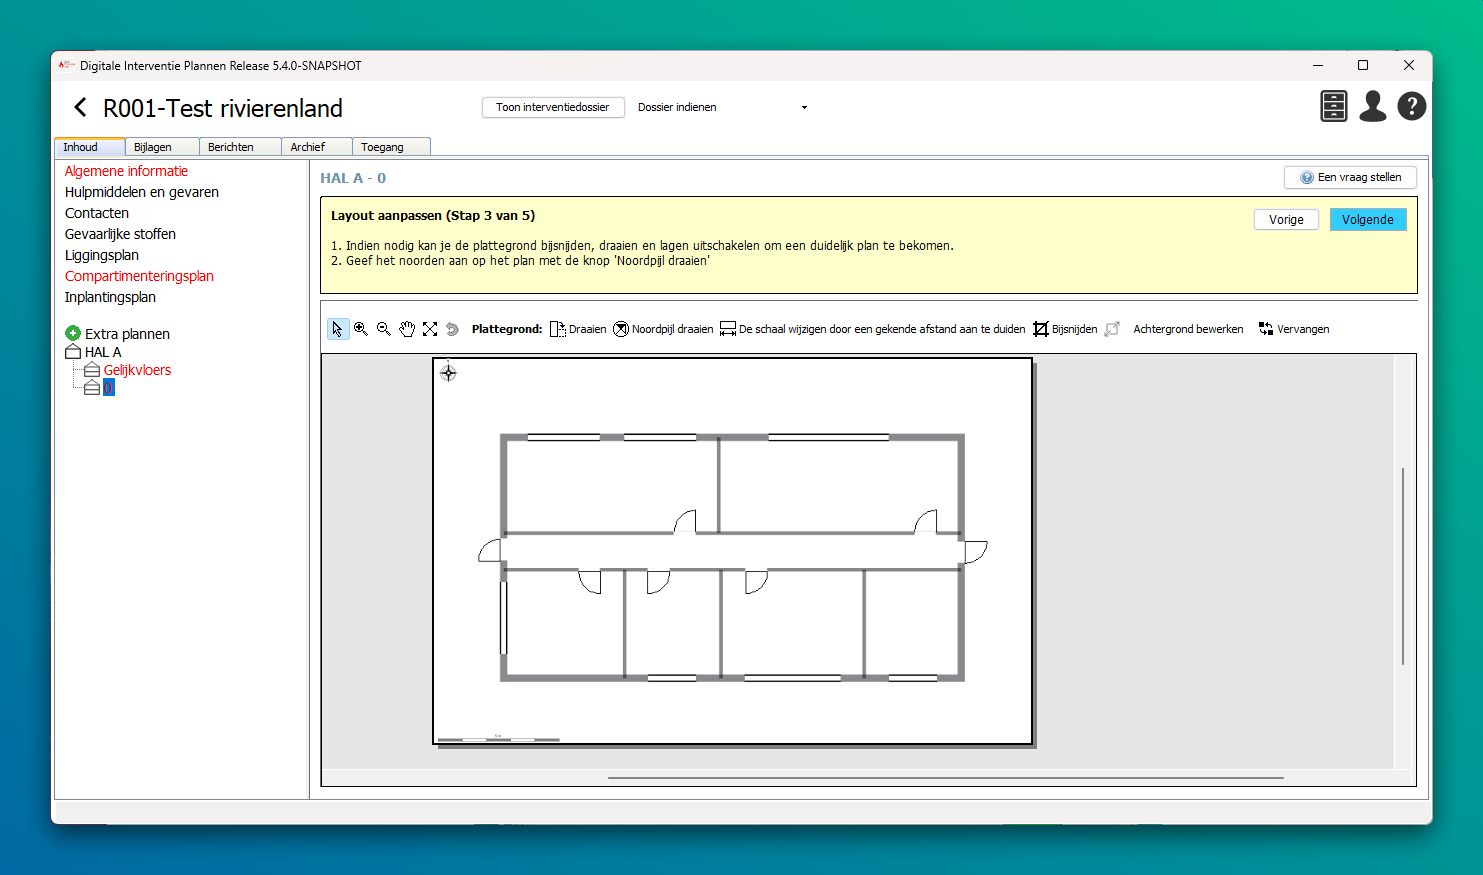This screenshot has width=1483, height=875.
Task: Click the Layout aanpassen (Stap 3 van 5) title
Action: 433,215
